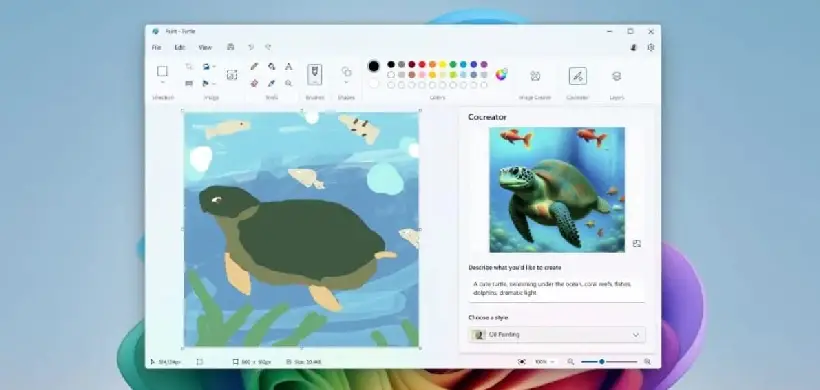Click the Fit to window icon
Viewport: 820px width, 390px height.
pos(521,362)
